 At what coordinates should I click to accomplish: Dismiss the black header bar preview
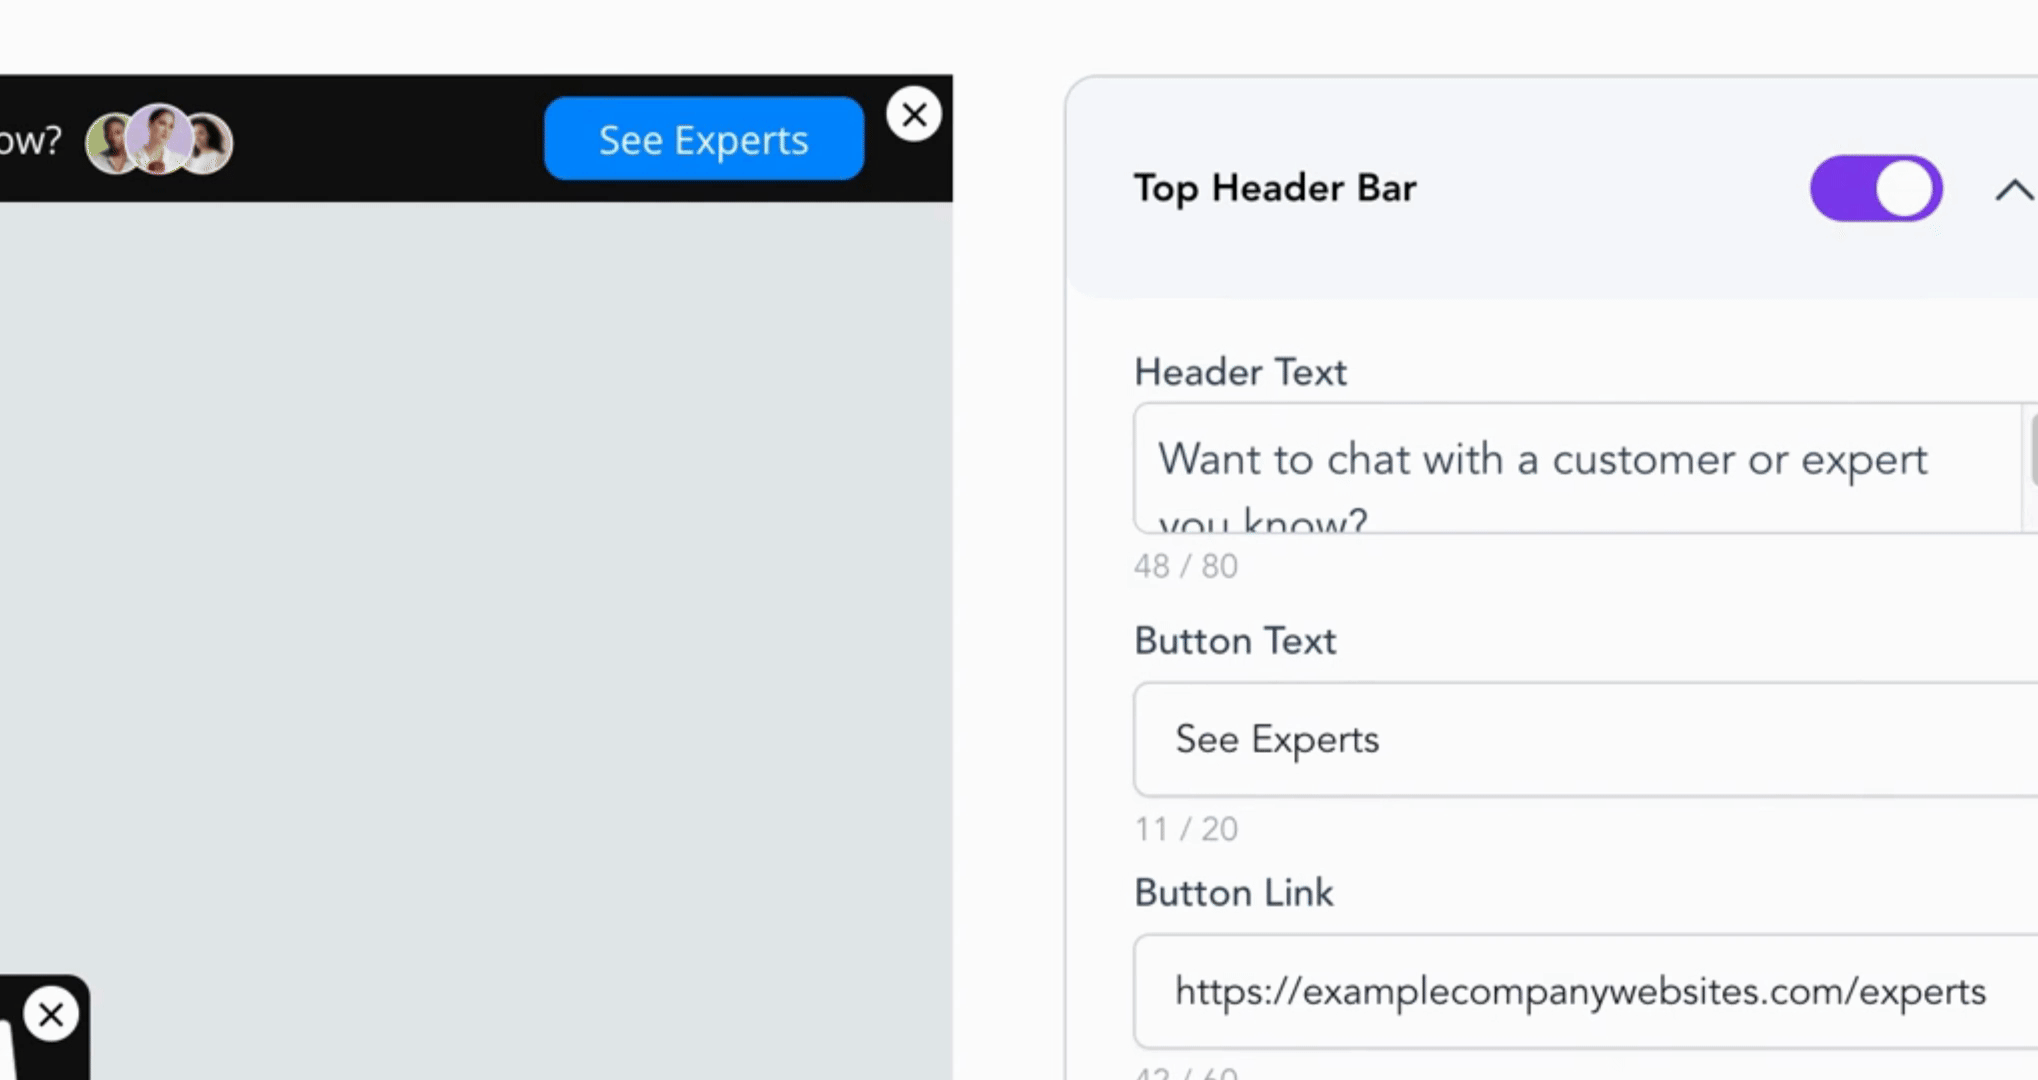(x=913, y=115)
